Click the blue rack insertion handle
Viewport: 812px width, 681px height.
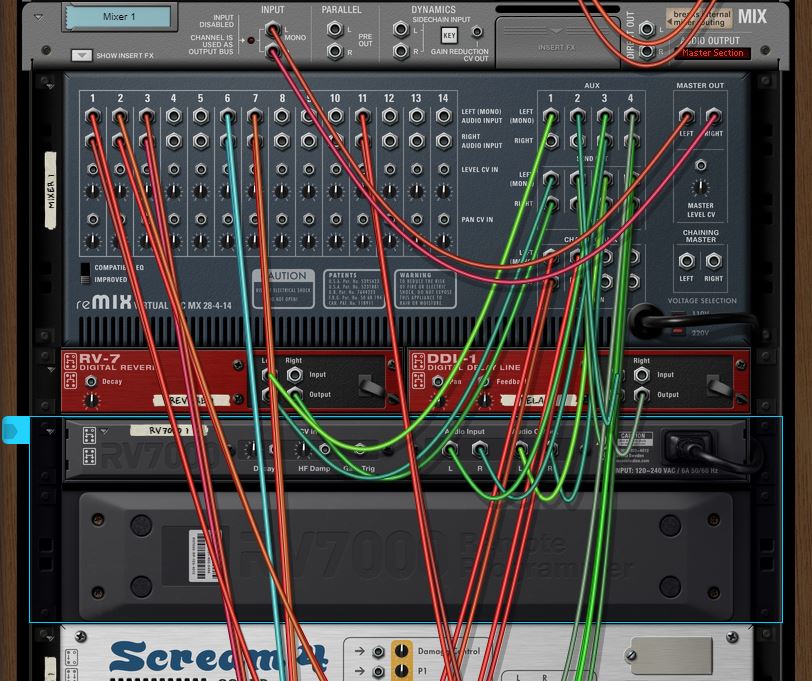(16, 430)
